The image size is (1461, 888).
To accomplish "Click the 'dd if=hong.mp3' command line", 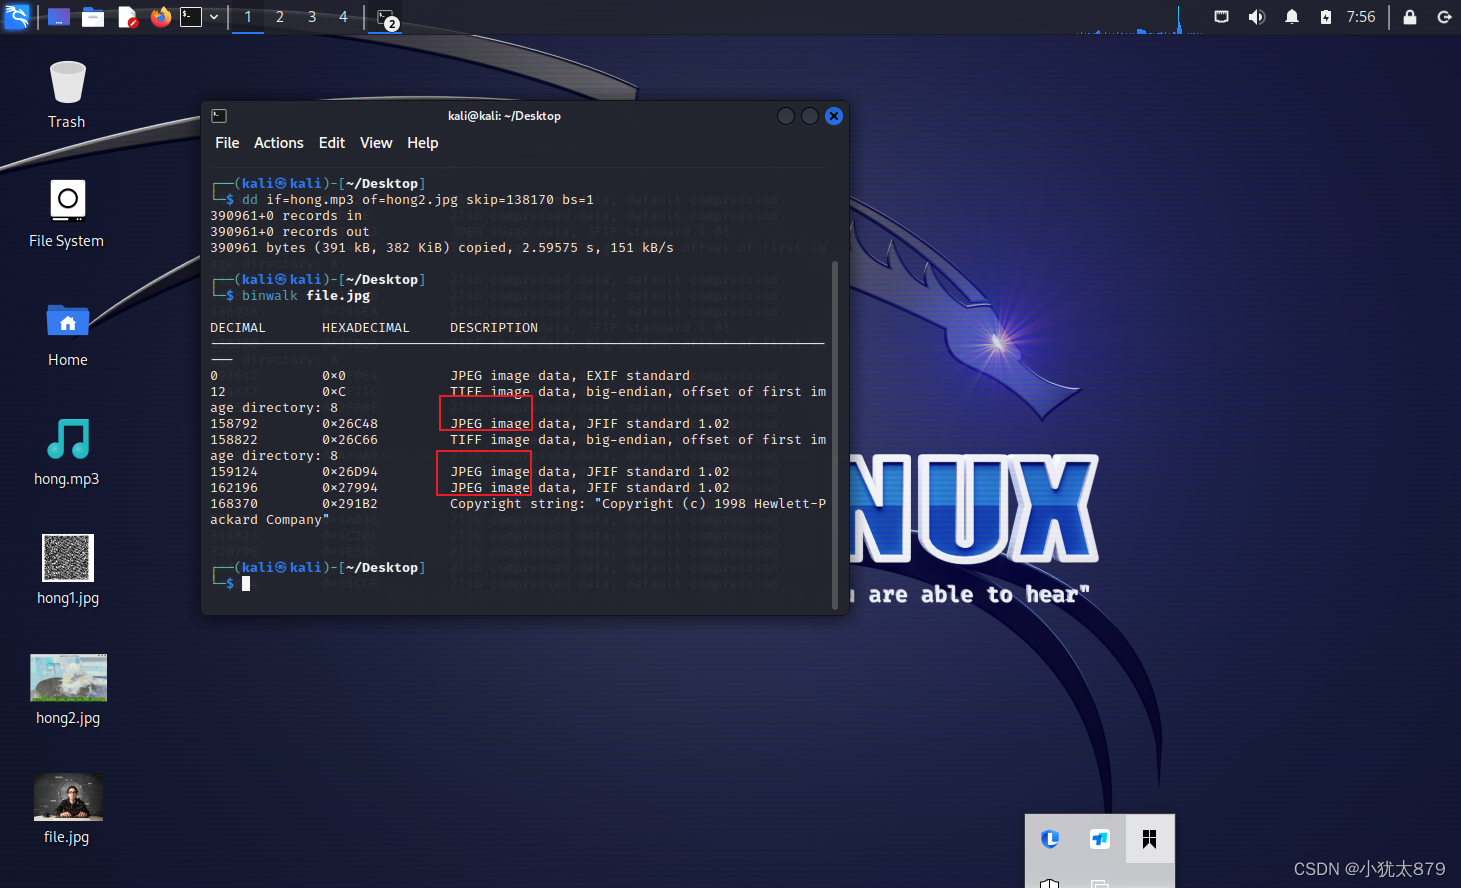I will pyautogui.click(x=418, y=200).
